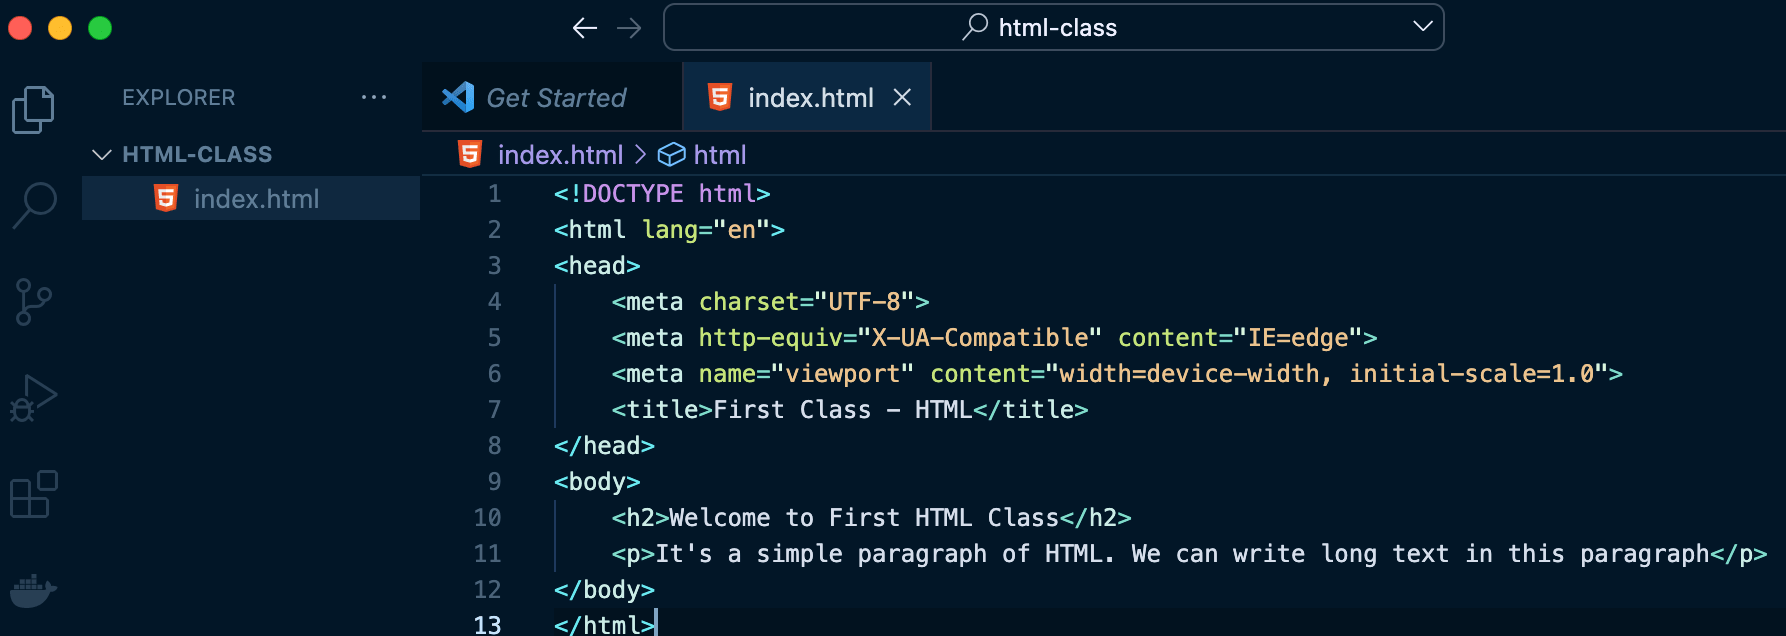Click the title text First Class - HTML
1786x636 pixels.
843,409
